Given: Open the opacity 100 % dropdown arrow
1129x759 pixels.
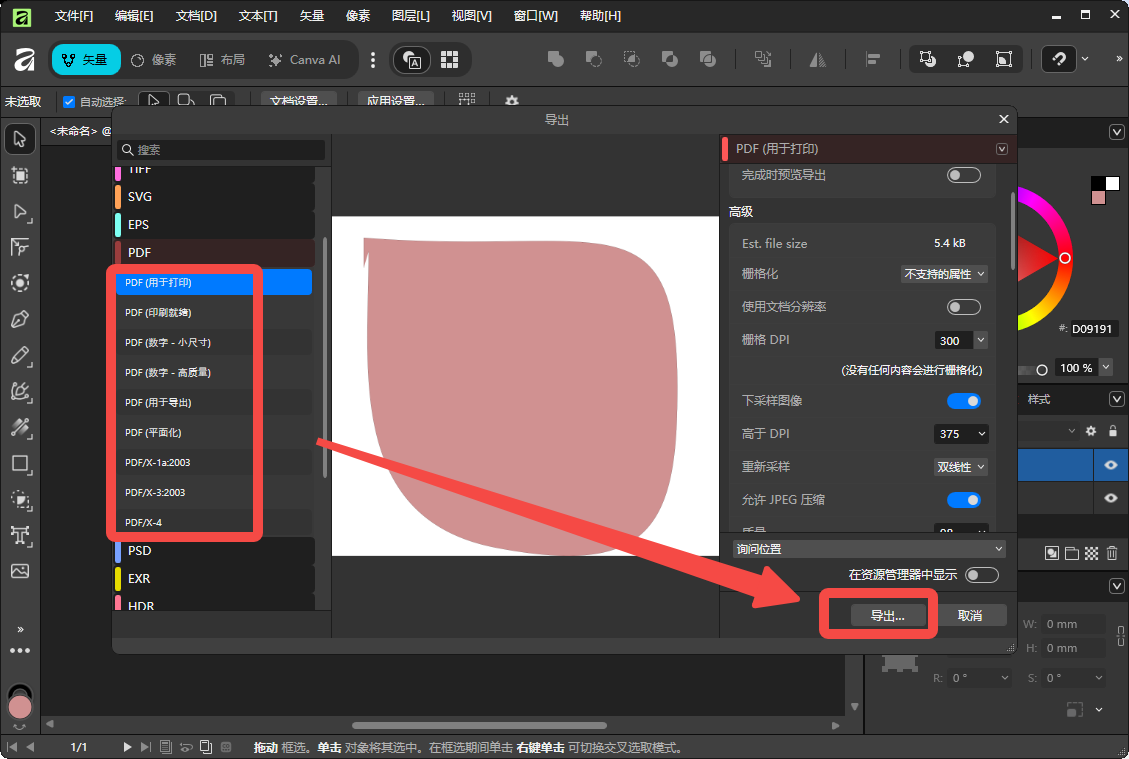Looking at the screenshot, I should [1106, 367].
